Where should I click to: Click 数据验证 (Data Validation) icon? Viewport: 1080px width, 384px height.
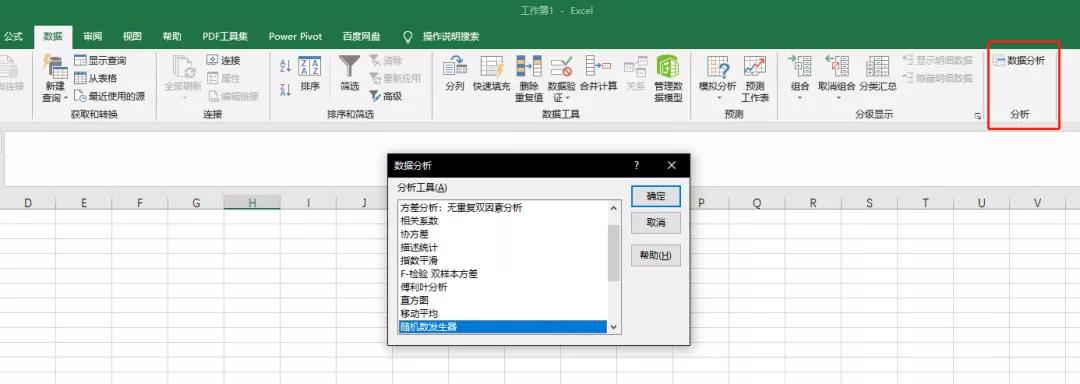point(561,67)
